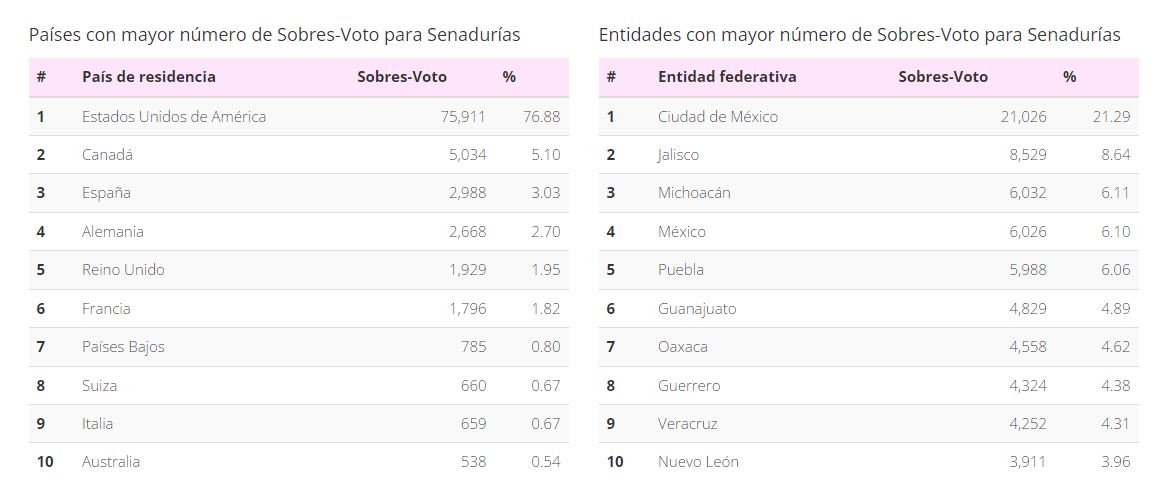Click the left table 'Sobres-Voto' header
This screenshot has width=1154, height=500.
tap(402, 77)
